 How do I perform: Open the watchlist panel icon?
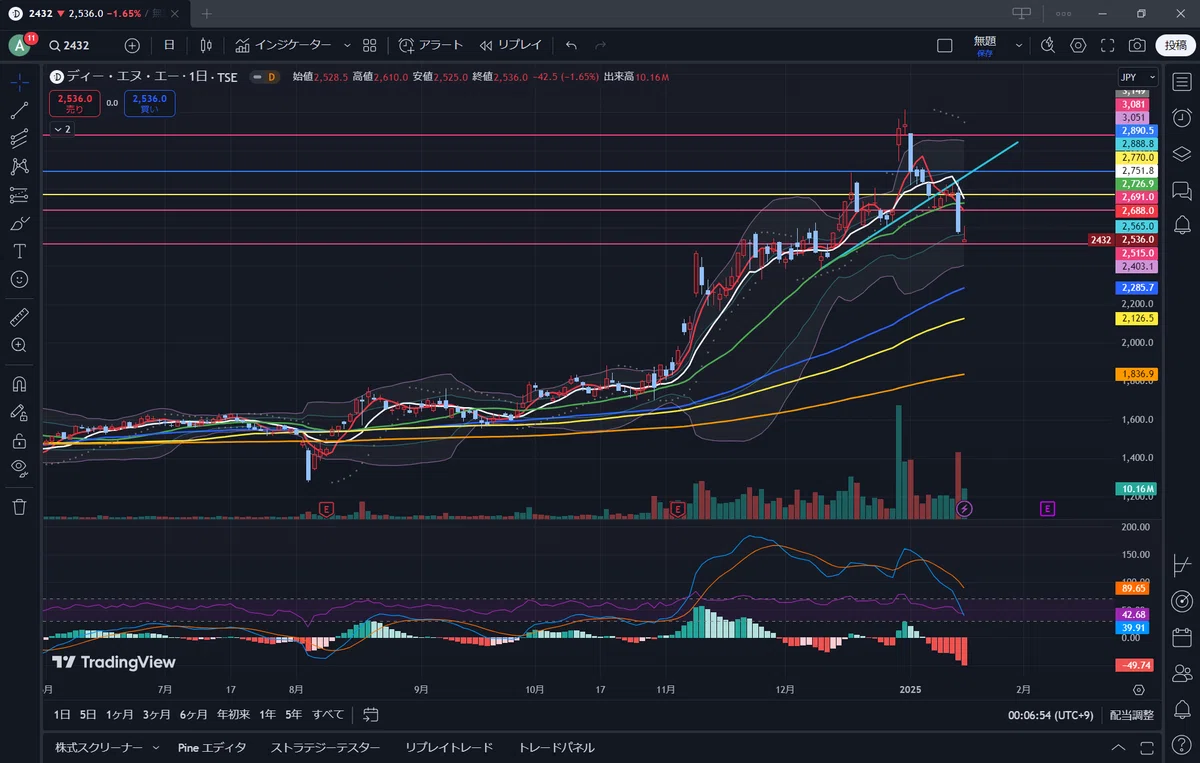tap(1181, 82)
